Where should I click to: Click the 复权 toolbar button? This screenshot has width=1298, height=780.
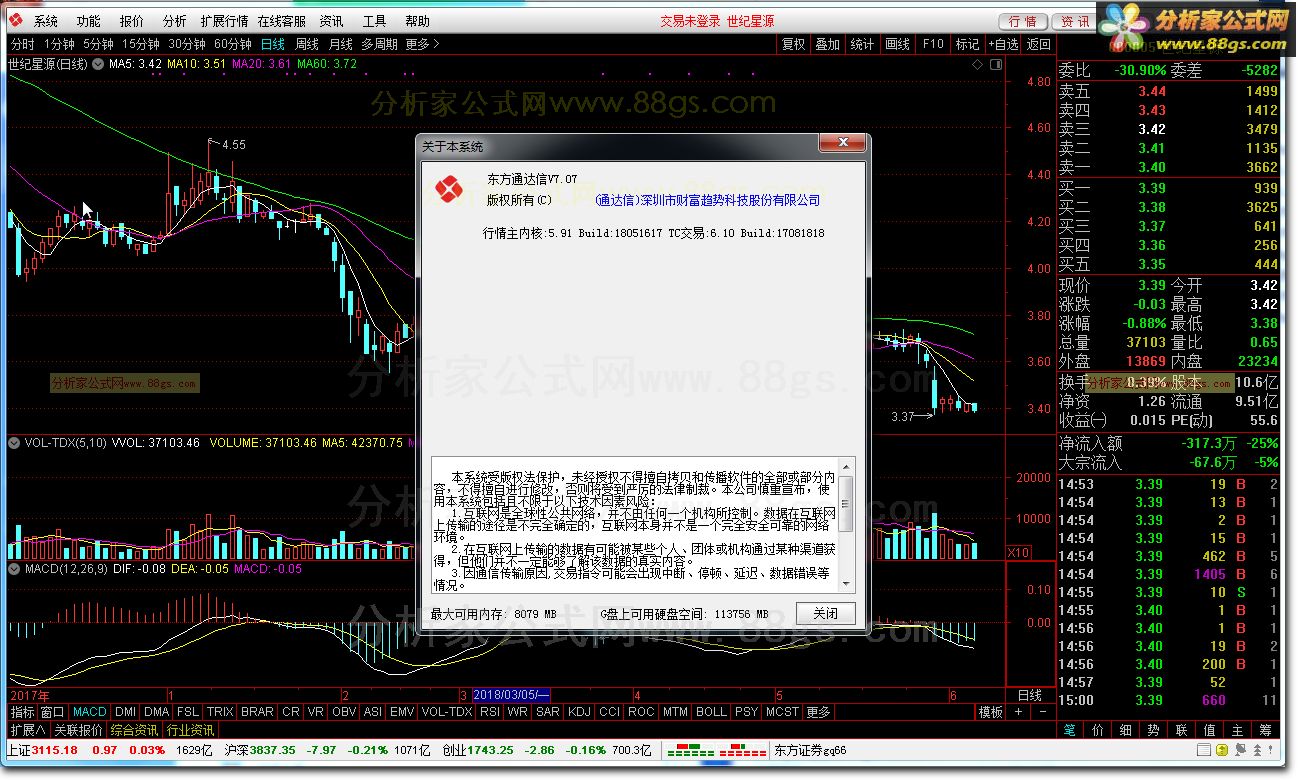point(793,44)
